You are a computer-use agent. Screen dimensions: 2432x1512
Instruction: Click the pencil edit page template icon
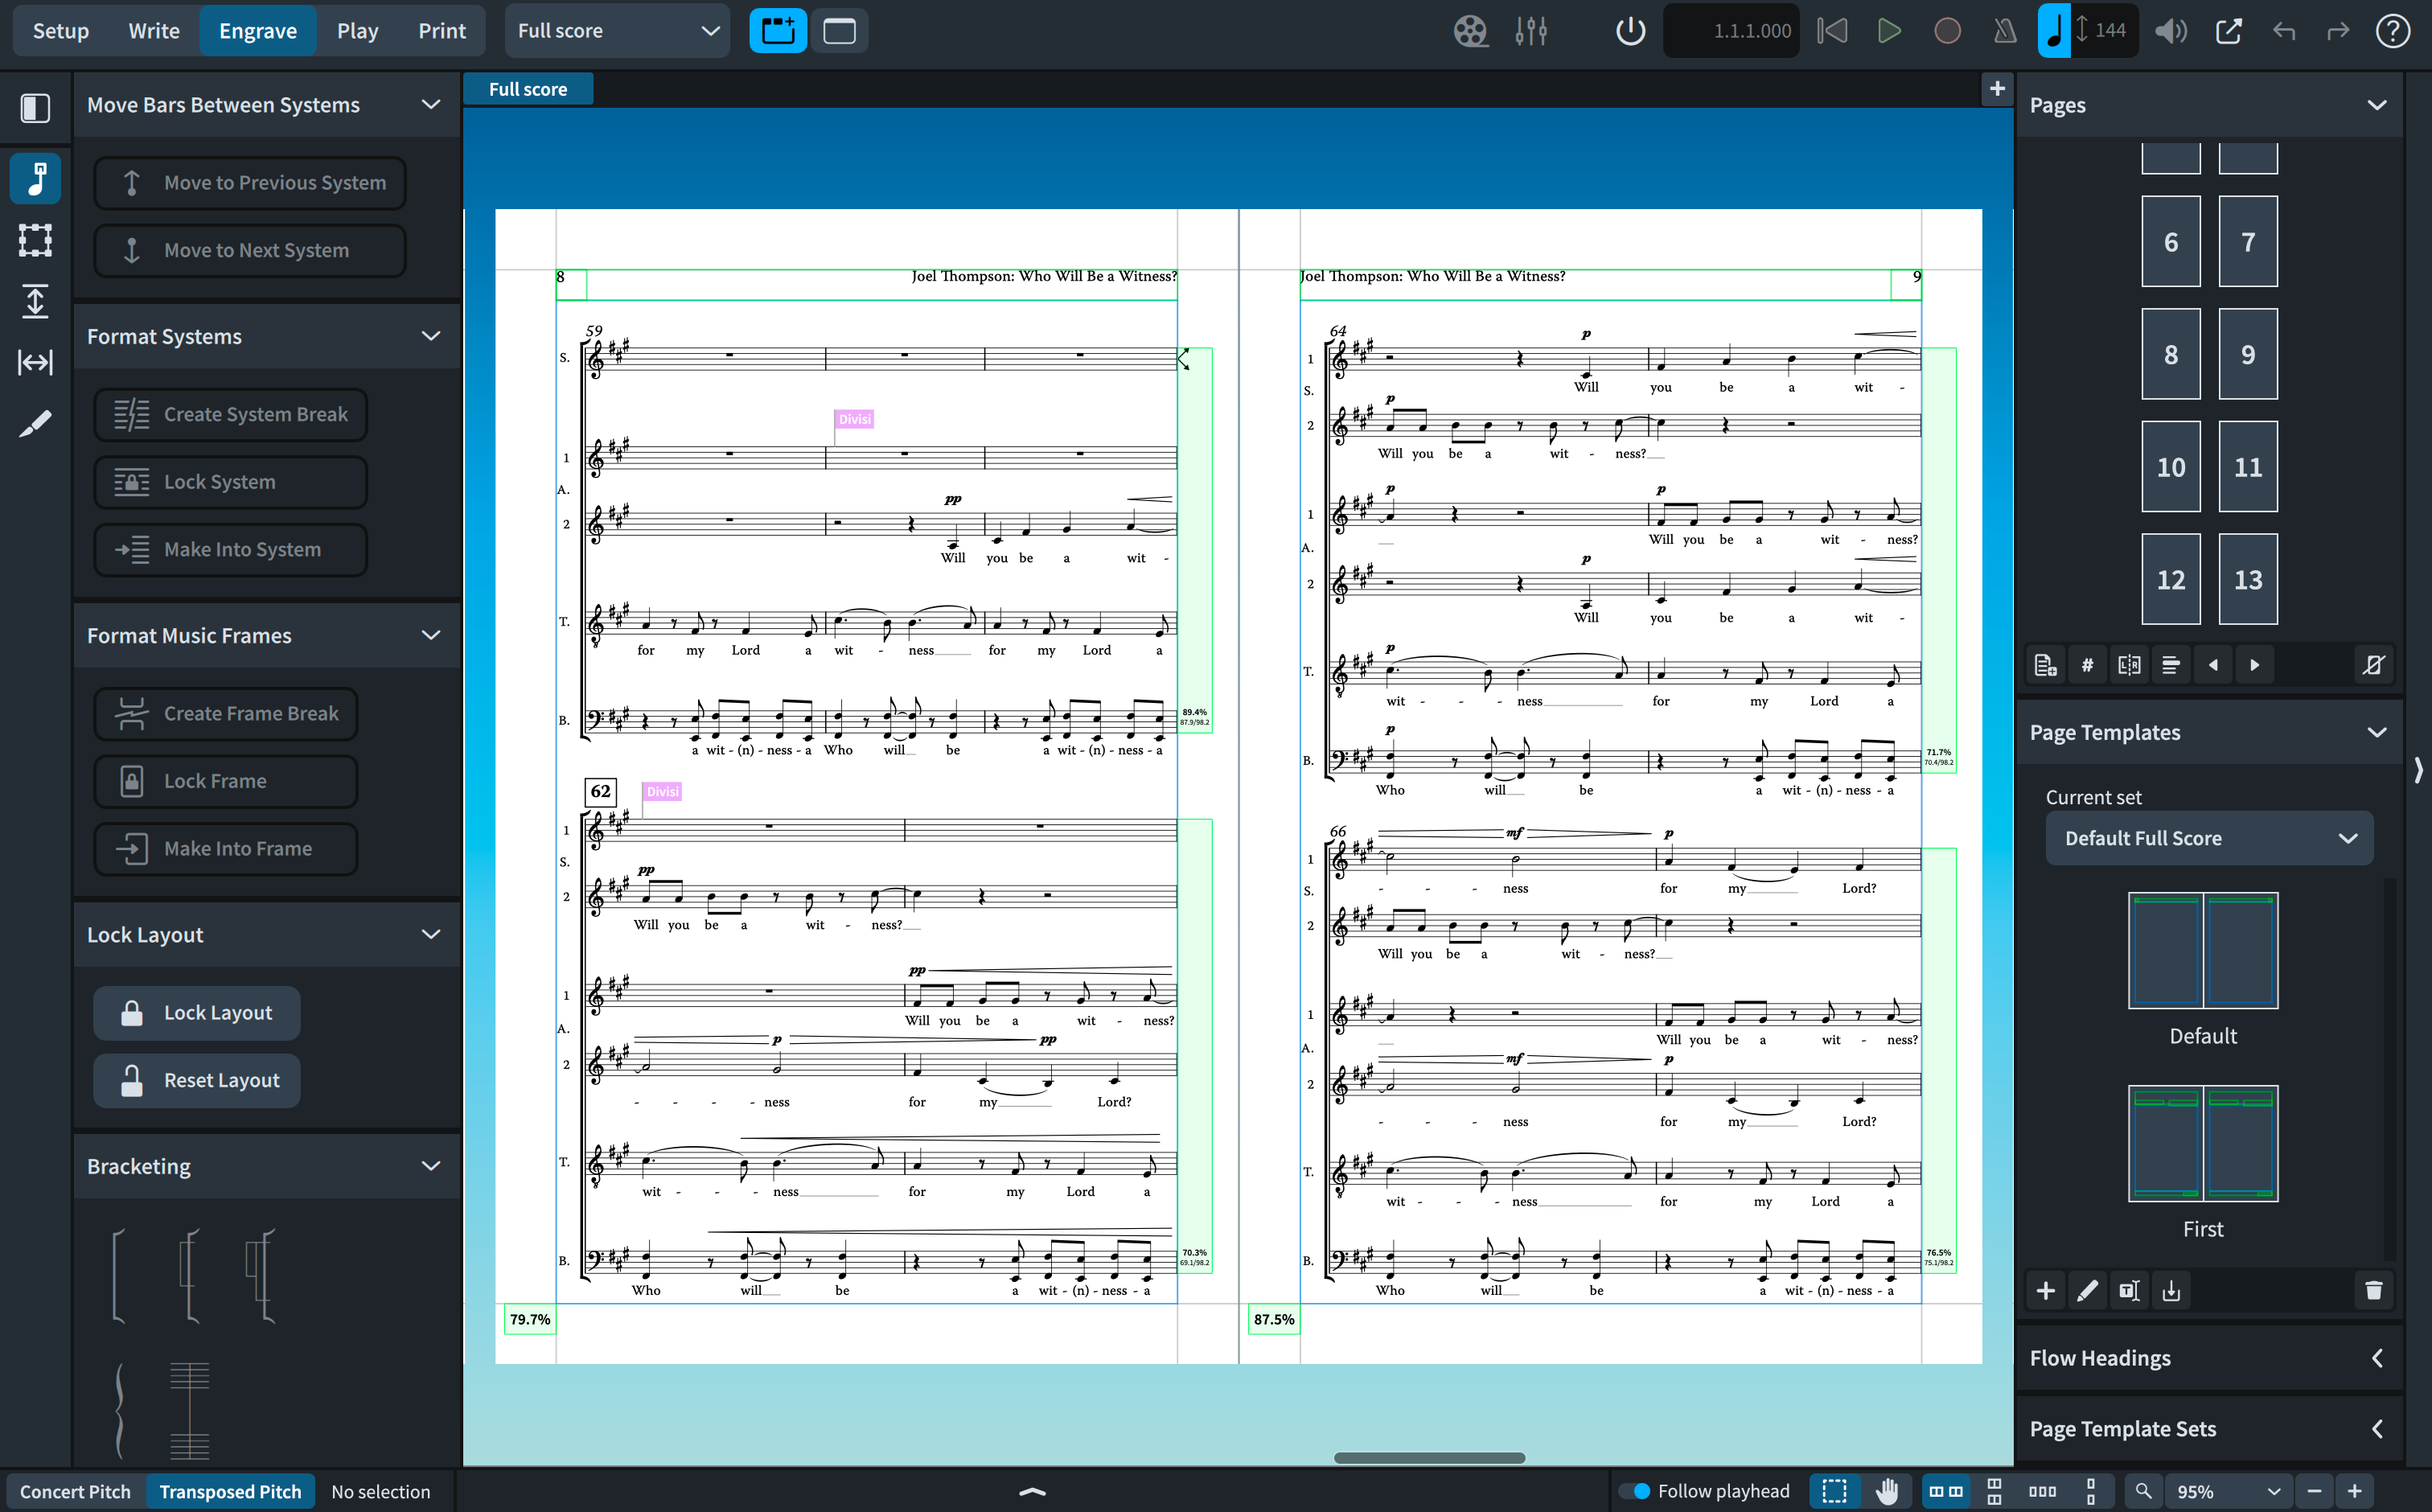point(2088,1291)
